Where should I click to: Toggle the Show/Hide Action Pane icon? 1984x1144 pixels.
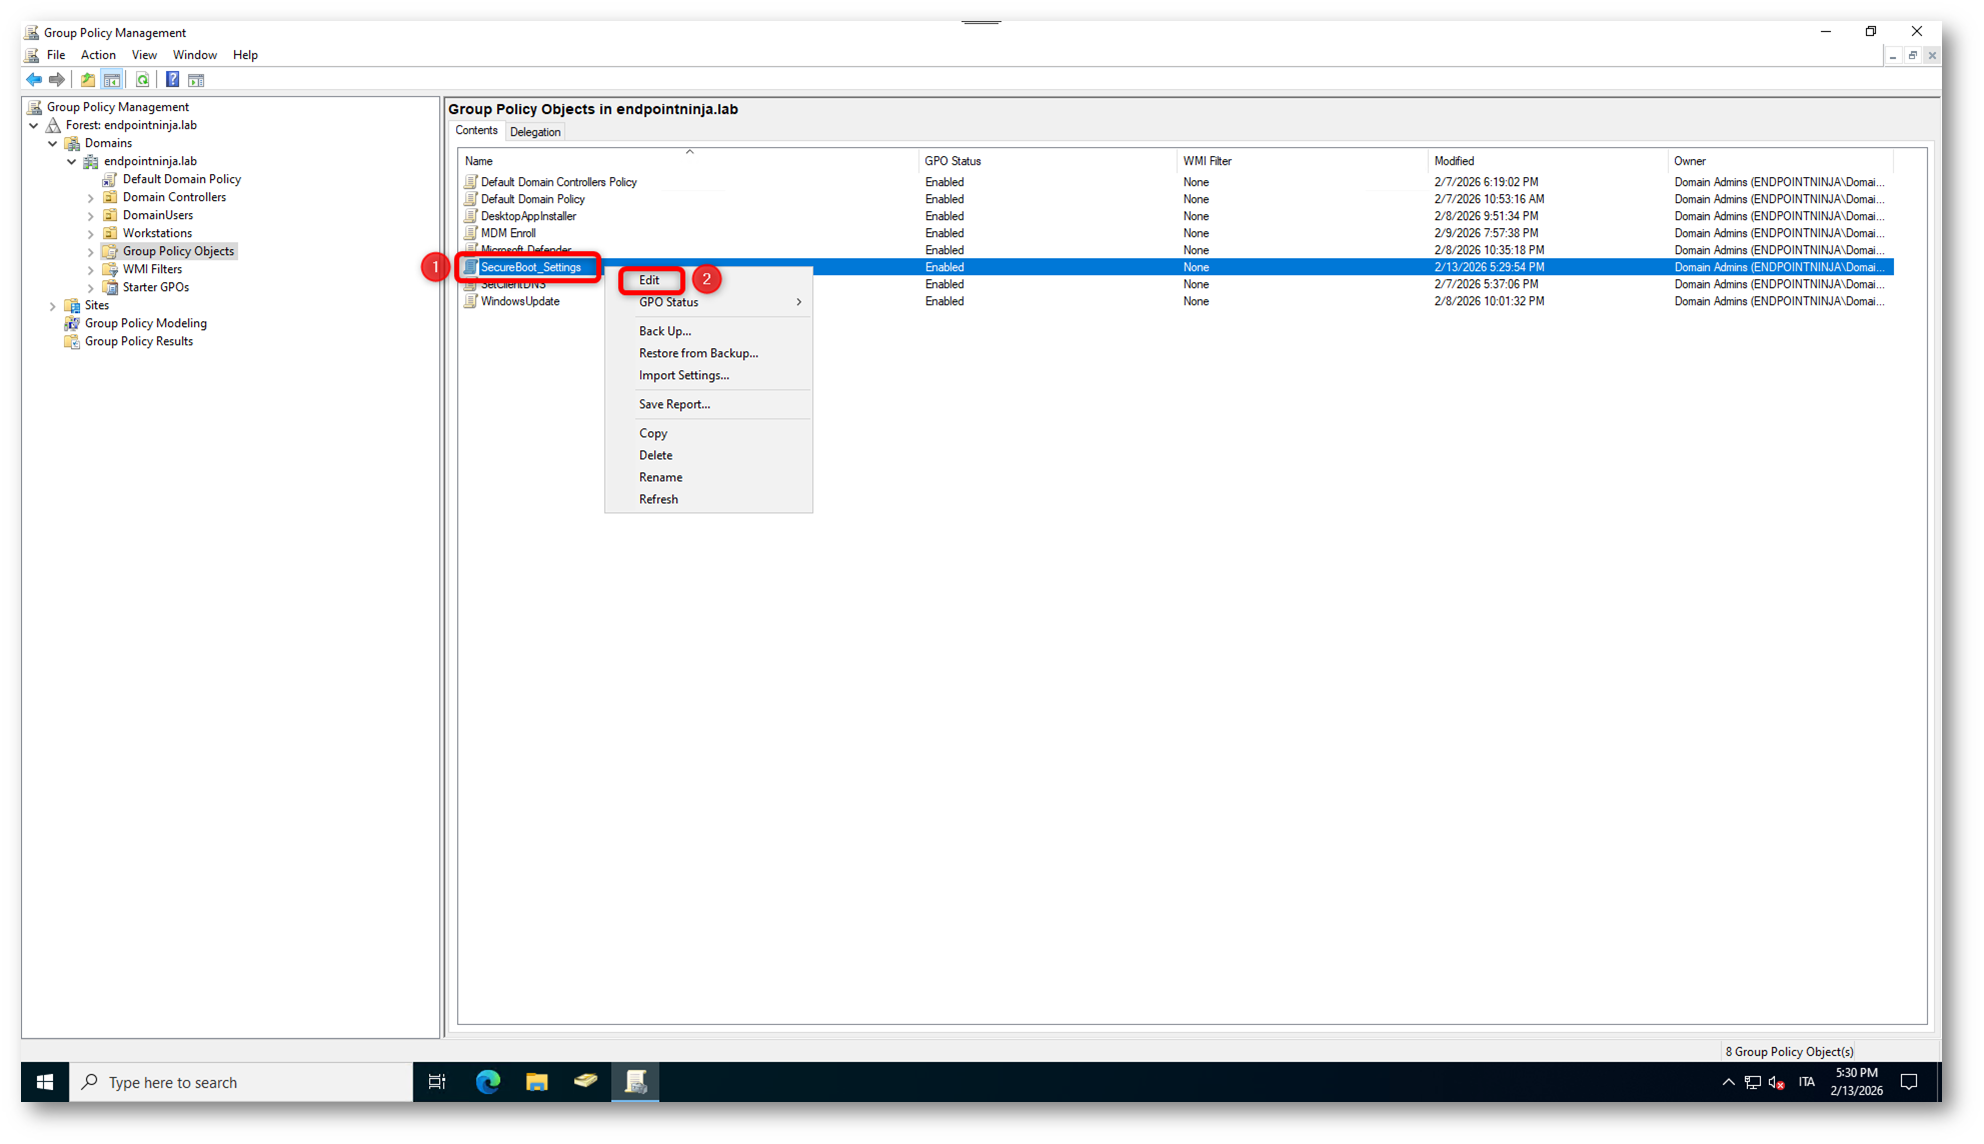pyautogui.click(x=196, y=79)
